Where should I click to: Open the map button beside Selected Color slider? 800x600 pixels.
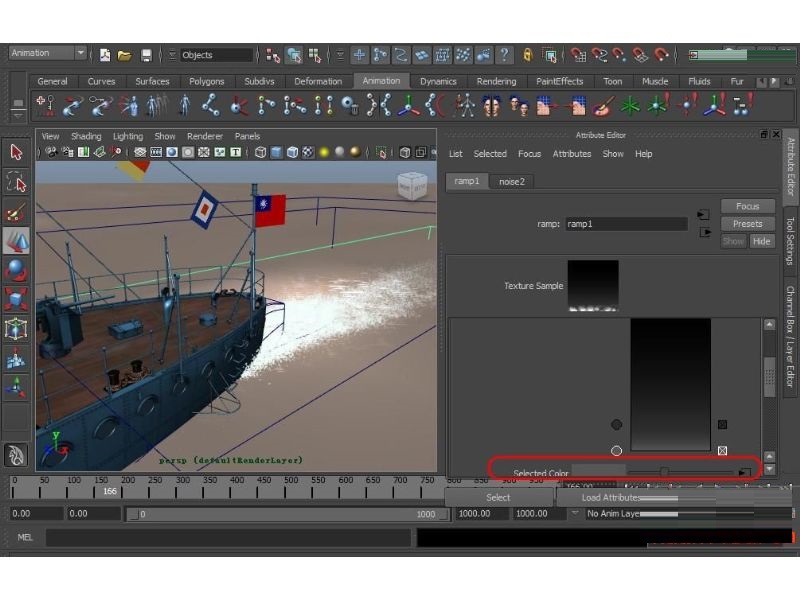click(744, 472)
